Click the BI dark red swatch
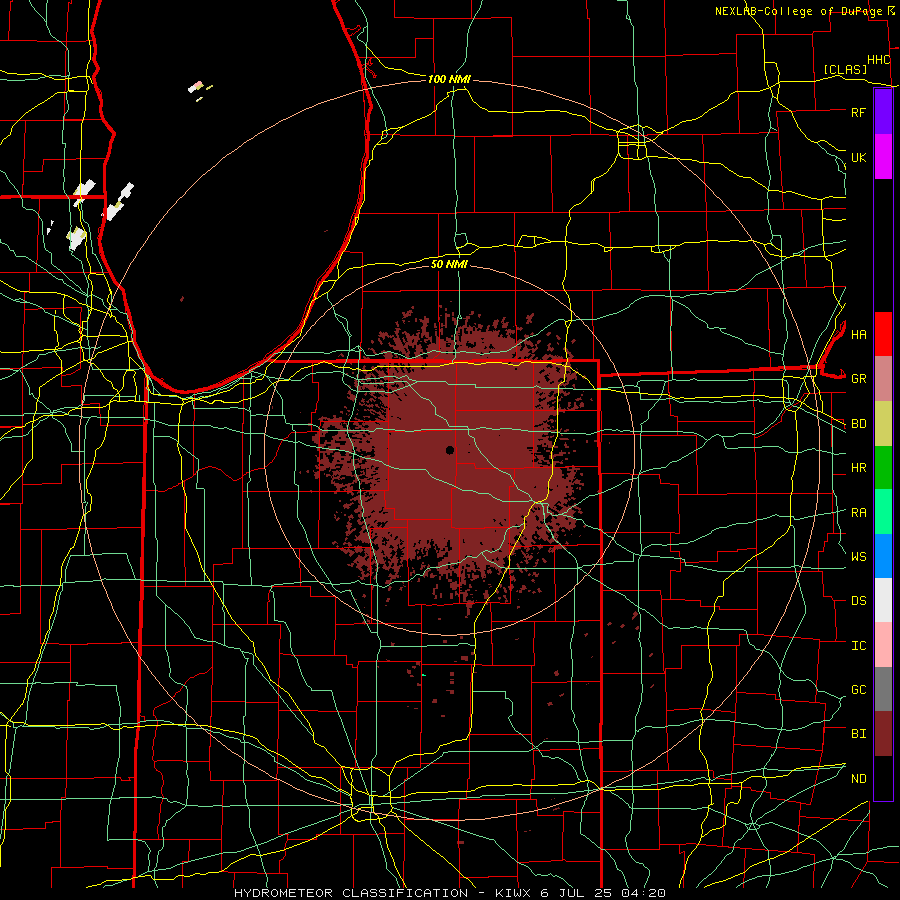This screenshot has width=900, height=900. click(883, 734)
